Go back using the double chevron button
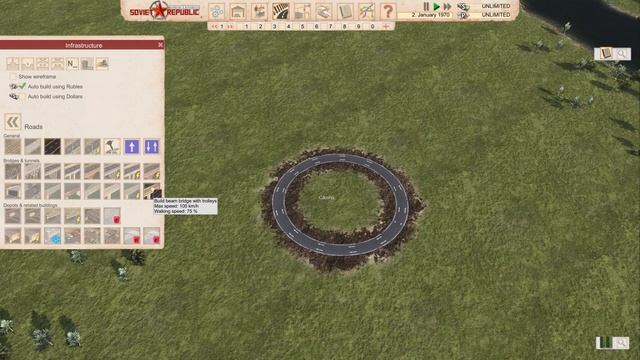Image resolution: width=640 pixels, height=360 pixels. coord(13,122)
